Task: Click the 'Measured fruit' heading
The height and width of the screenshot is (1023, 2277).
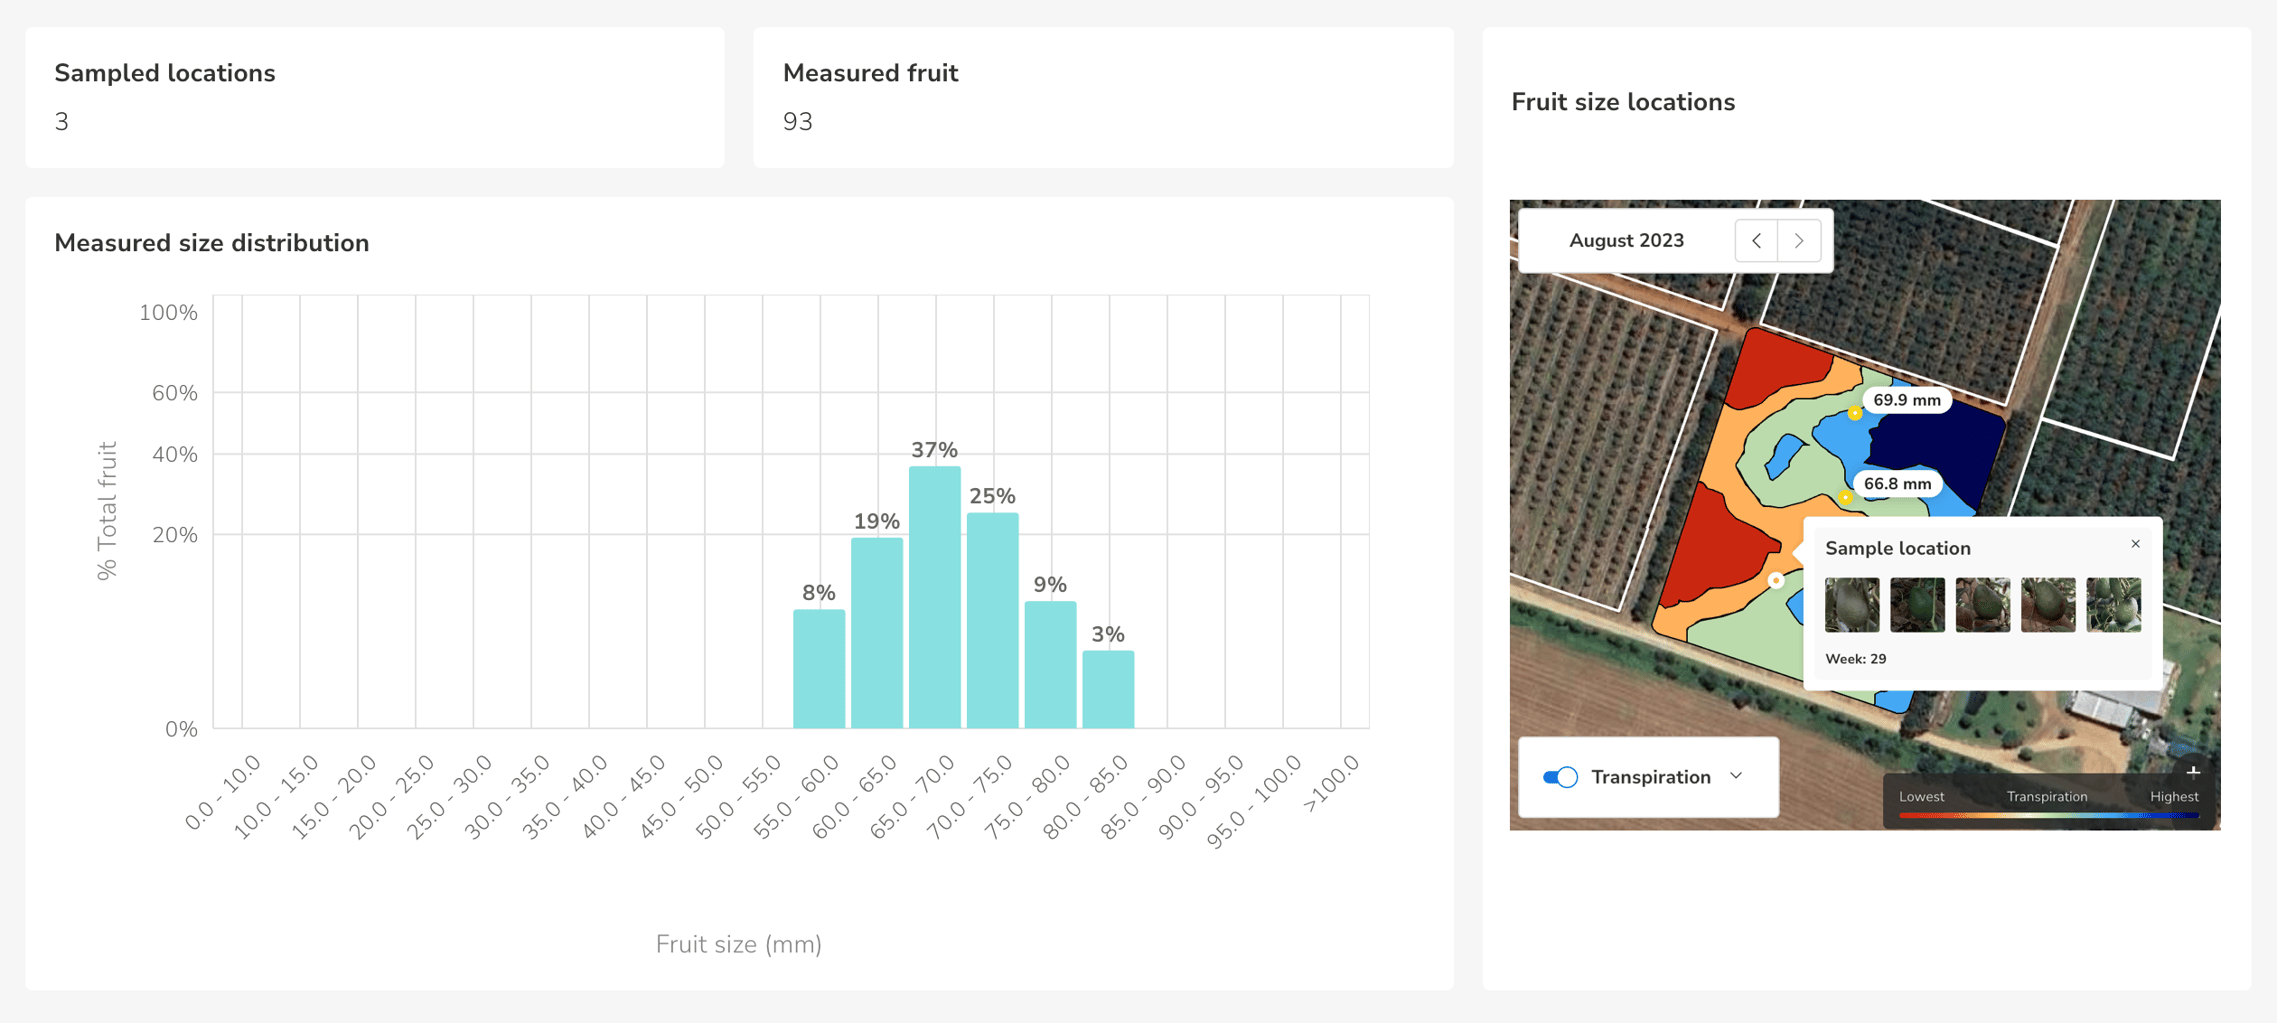Action: (870, 73)
